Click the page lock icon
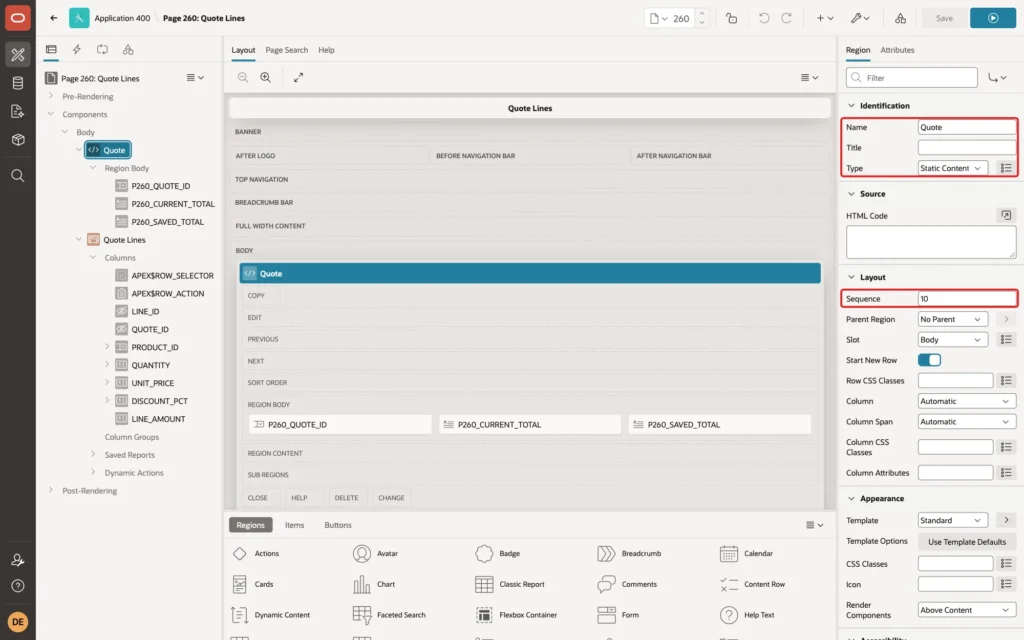Screen dimensions: 1024x640 (731, 18)
